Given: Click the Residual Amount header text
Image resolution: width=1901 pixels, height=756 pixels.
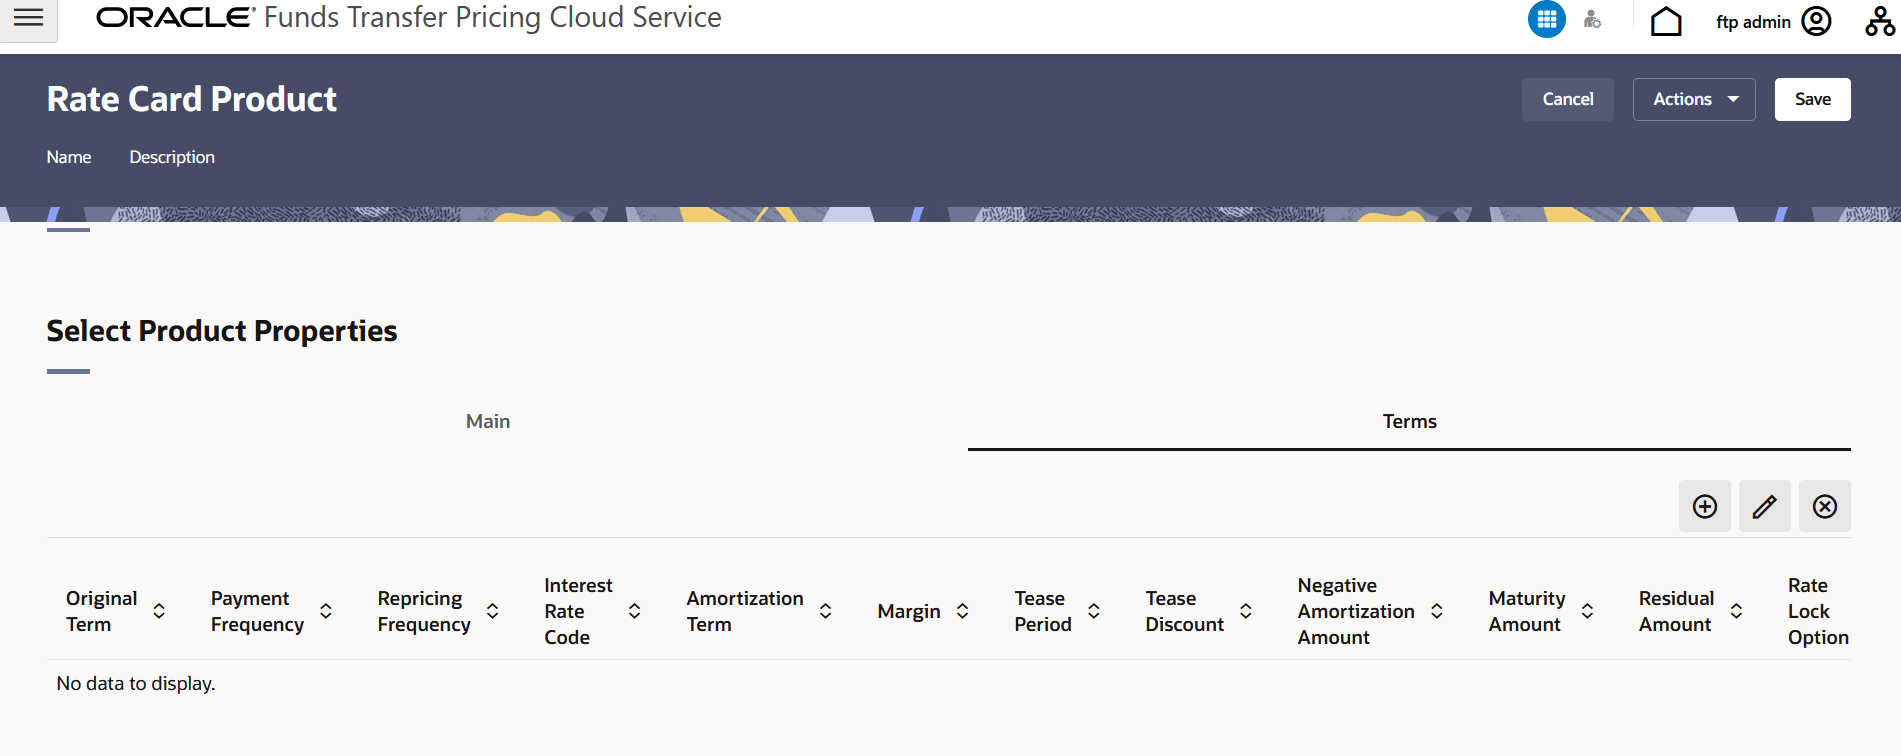Looking at the screenshot, I should (1676, 611).
